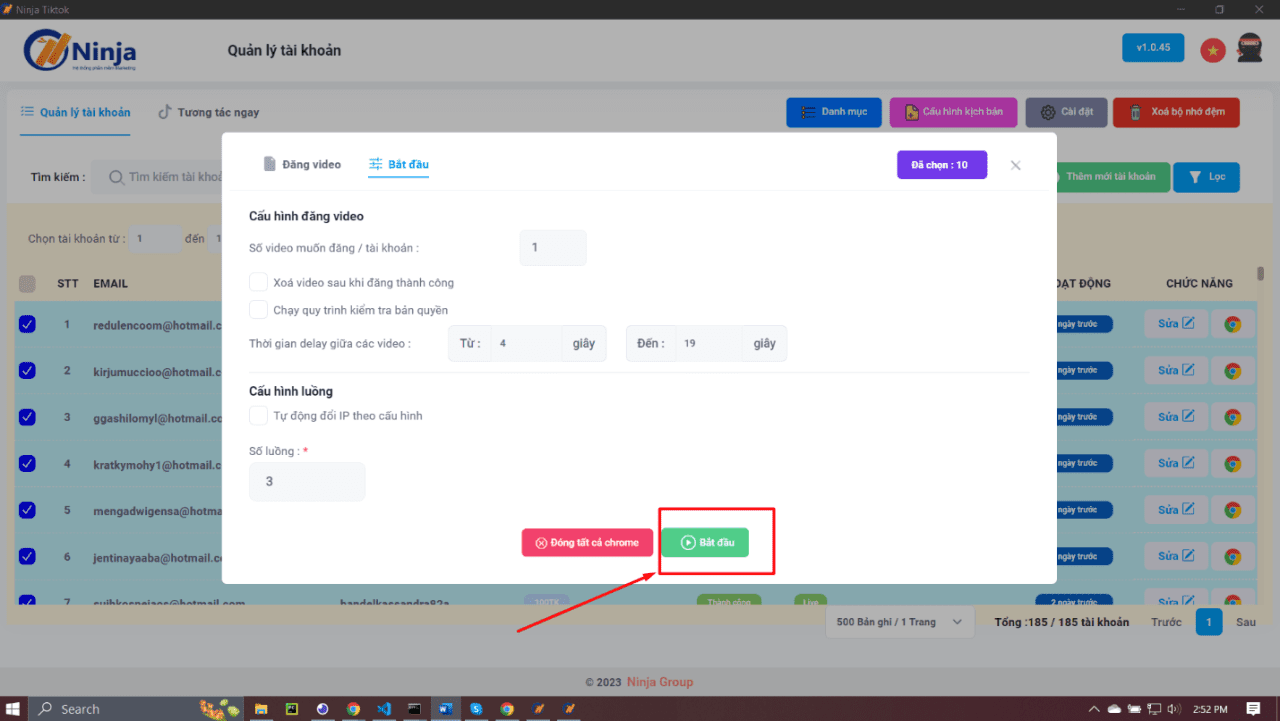Open the ninja avatar profile icon
The width and height of the screenshot is (1280, 721).
(1249, 48)
